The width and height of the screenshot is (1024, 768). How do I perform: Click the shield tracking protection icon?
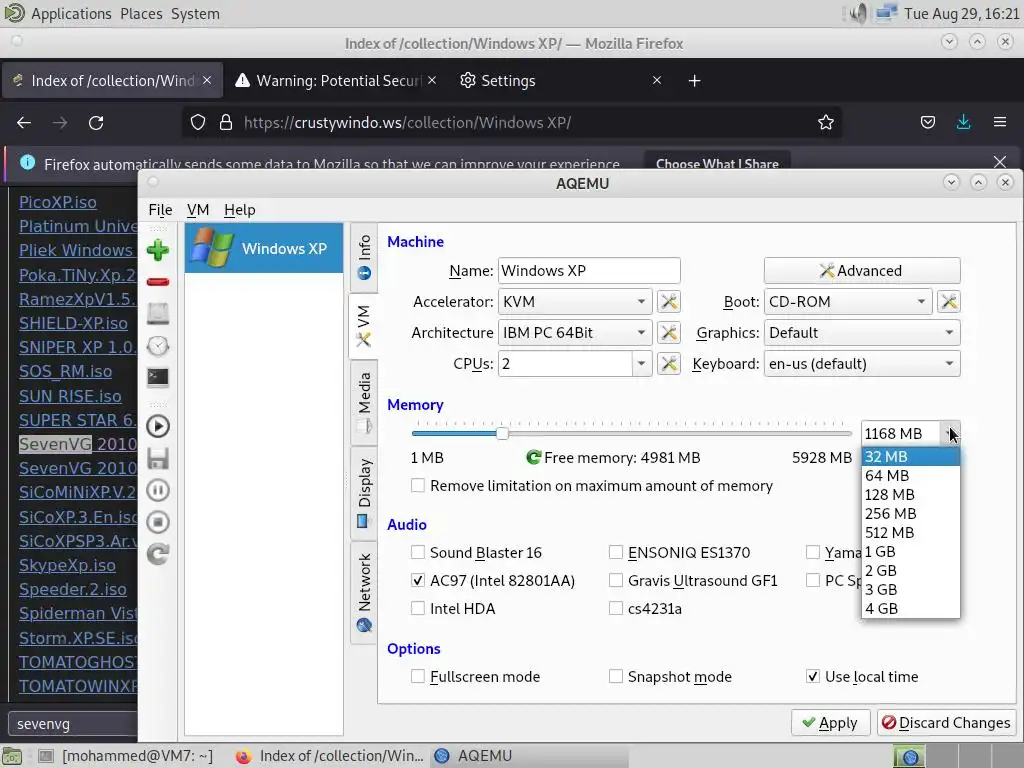198,123
